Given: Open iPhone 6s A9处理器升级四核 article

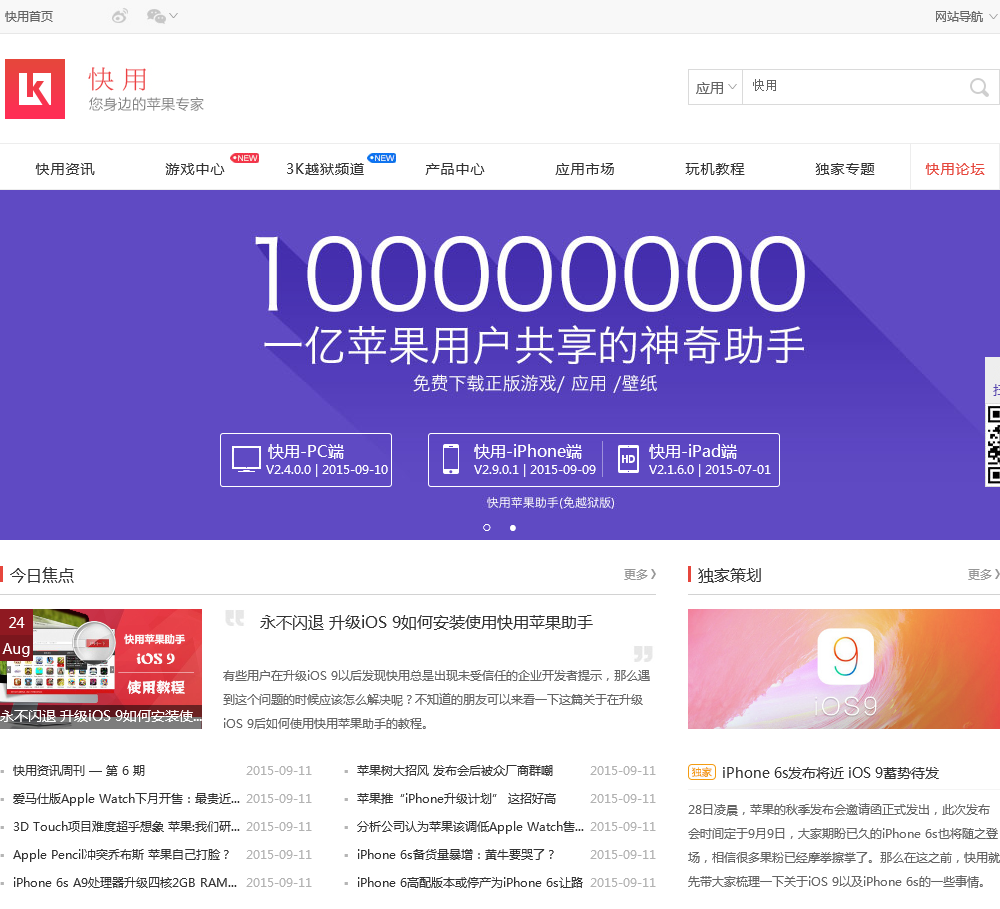Looking at the screenshot, I should pyautogui.click(x=125, y=883).
